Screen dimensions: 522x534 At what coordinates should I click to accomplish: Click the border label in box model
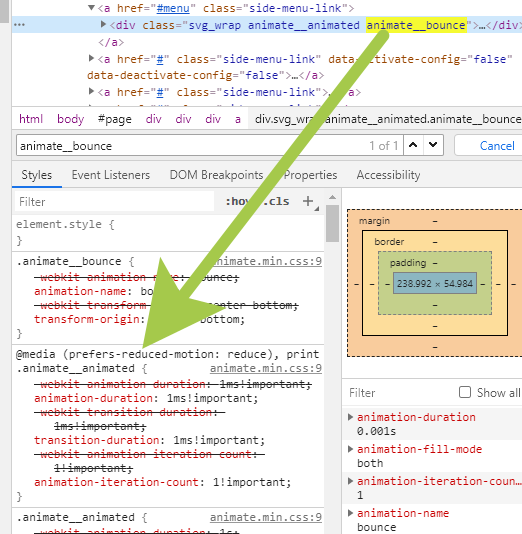coord(389,242)
